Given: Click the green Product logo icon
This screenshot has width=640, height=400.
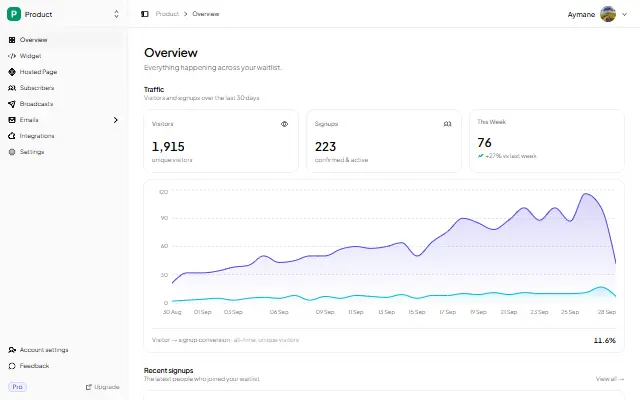Looking at the screenshot, I should 13,14.
